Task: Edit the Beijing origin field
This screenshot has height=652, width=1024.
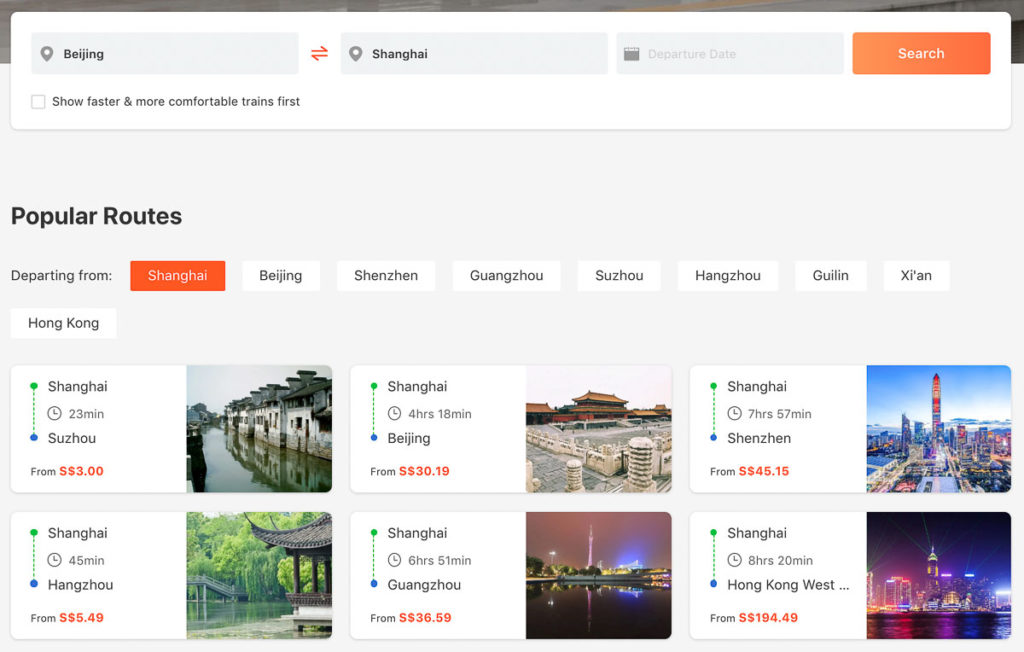Action: point(165,54)
